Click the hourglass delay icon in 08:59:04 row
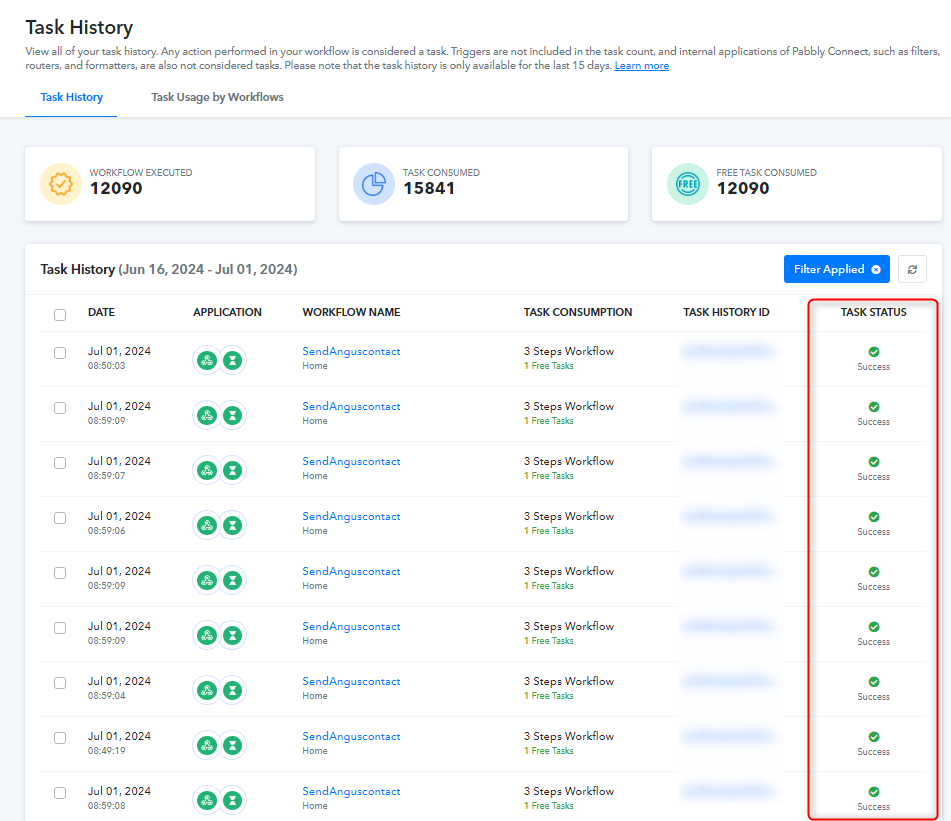This screenshot has height=821, width=951. click(x=232, y=691)
